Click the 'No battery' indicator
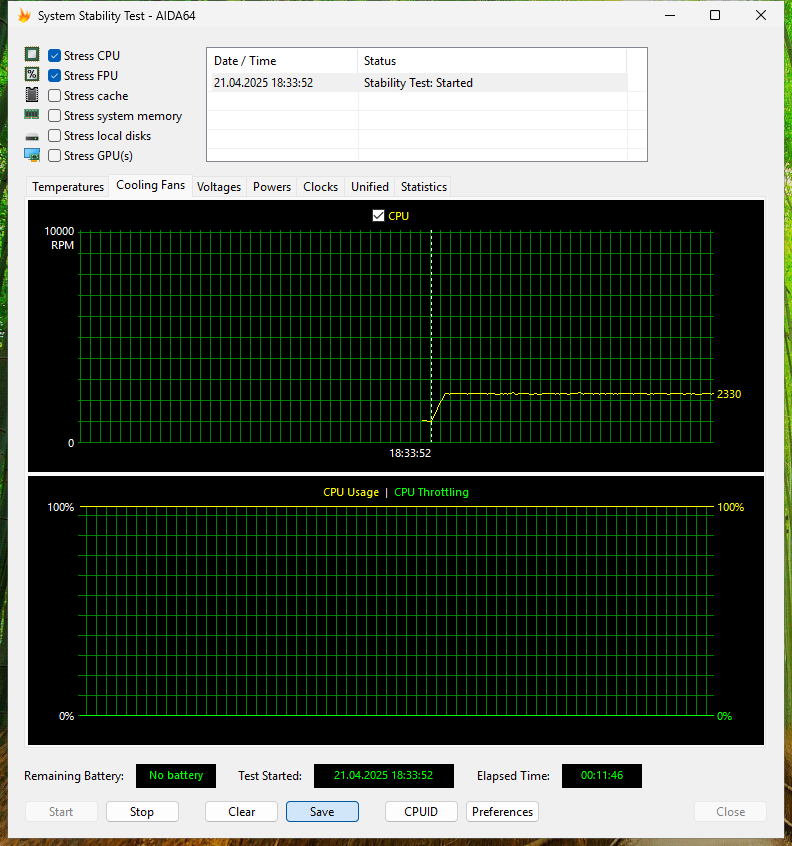 [x=176, y=775]
